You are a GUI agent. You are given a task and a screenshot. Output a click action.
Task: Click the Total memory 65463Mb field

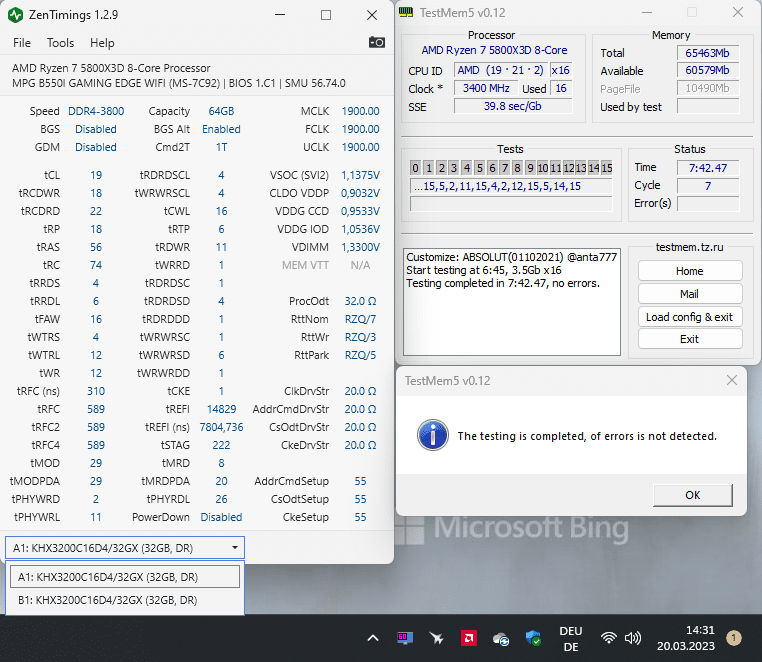coord(708,52)
